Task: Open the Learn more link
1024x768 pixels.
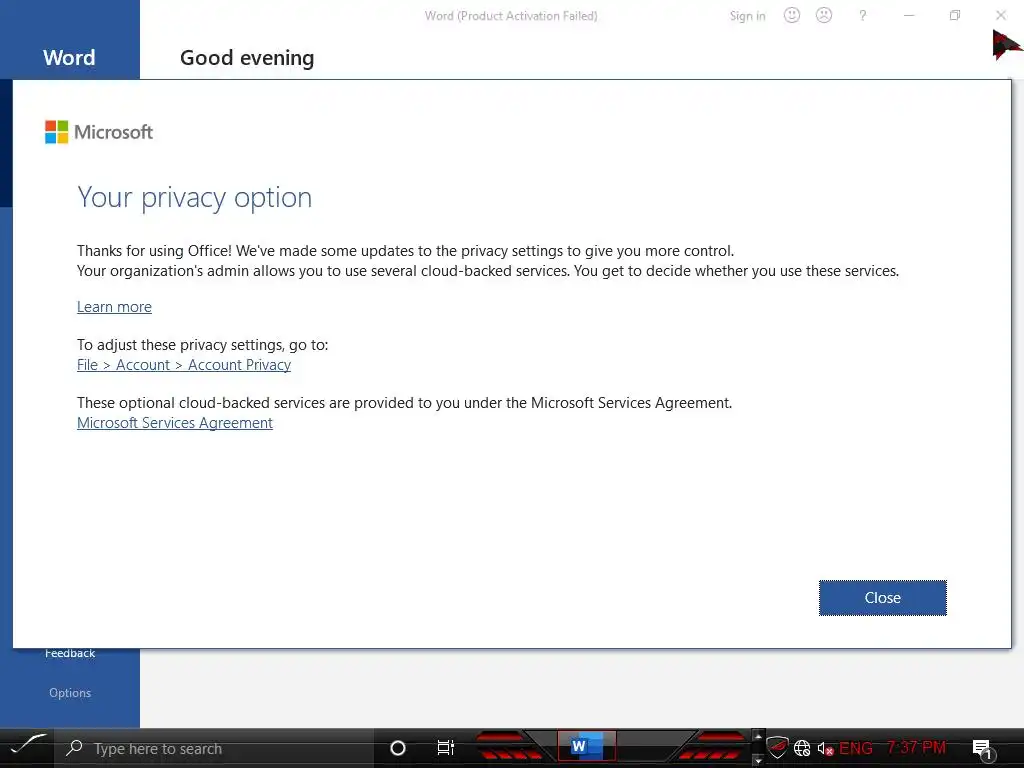Action: 114,307
